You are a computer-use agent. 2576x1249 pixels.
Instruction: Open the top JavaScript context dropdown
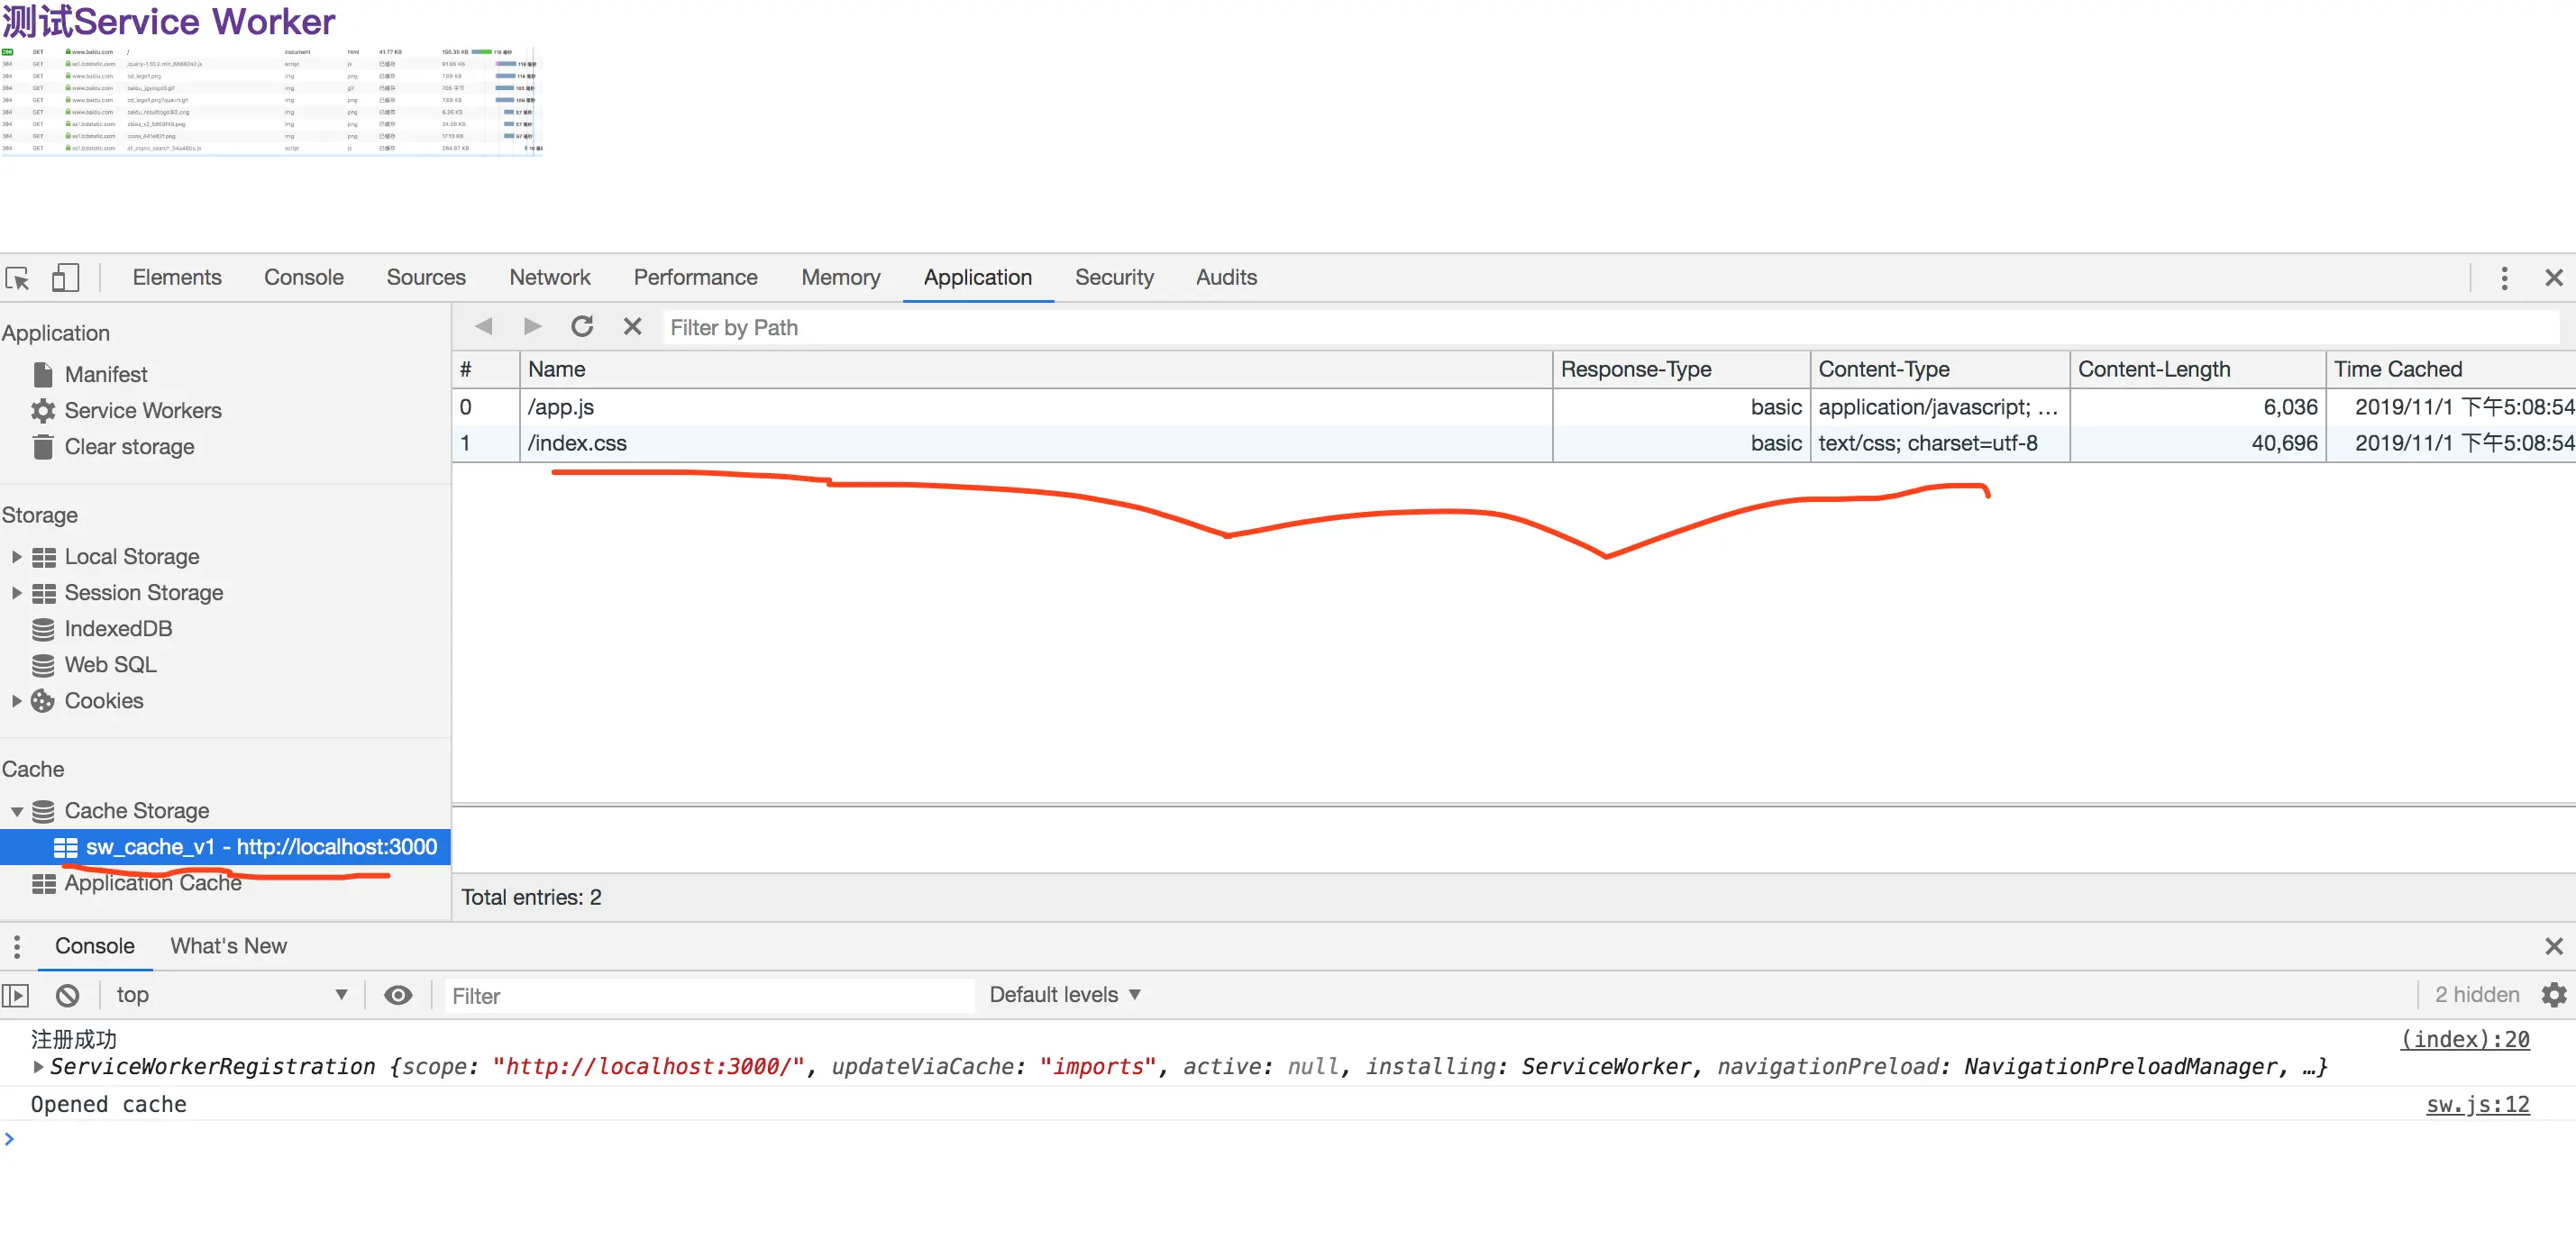point(232,995)
